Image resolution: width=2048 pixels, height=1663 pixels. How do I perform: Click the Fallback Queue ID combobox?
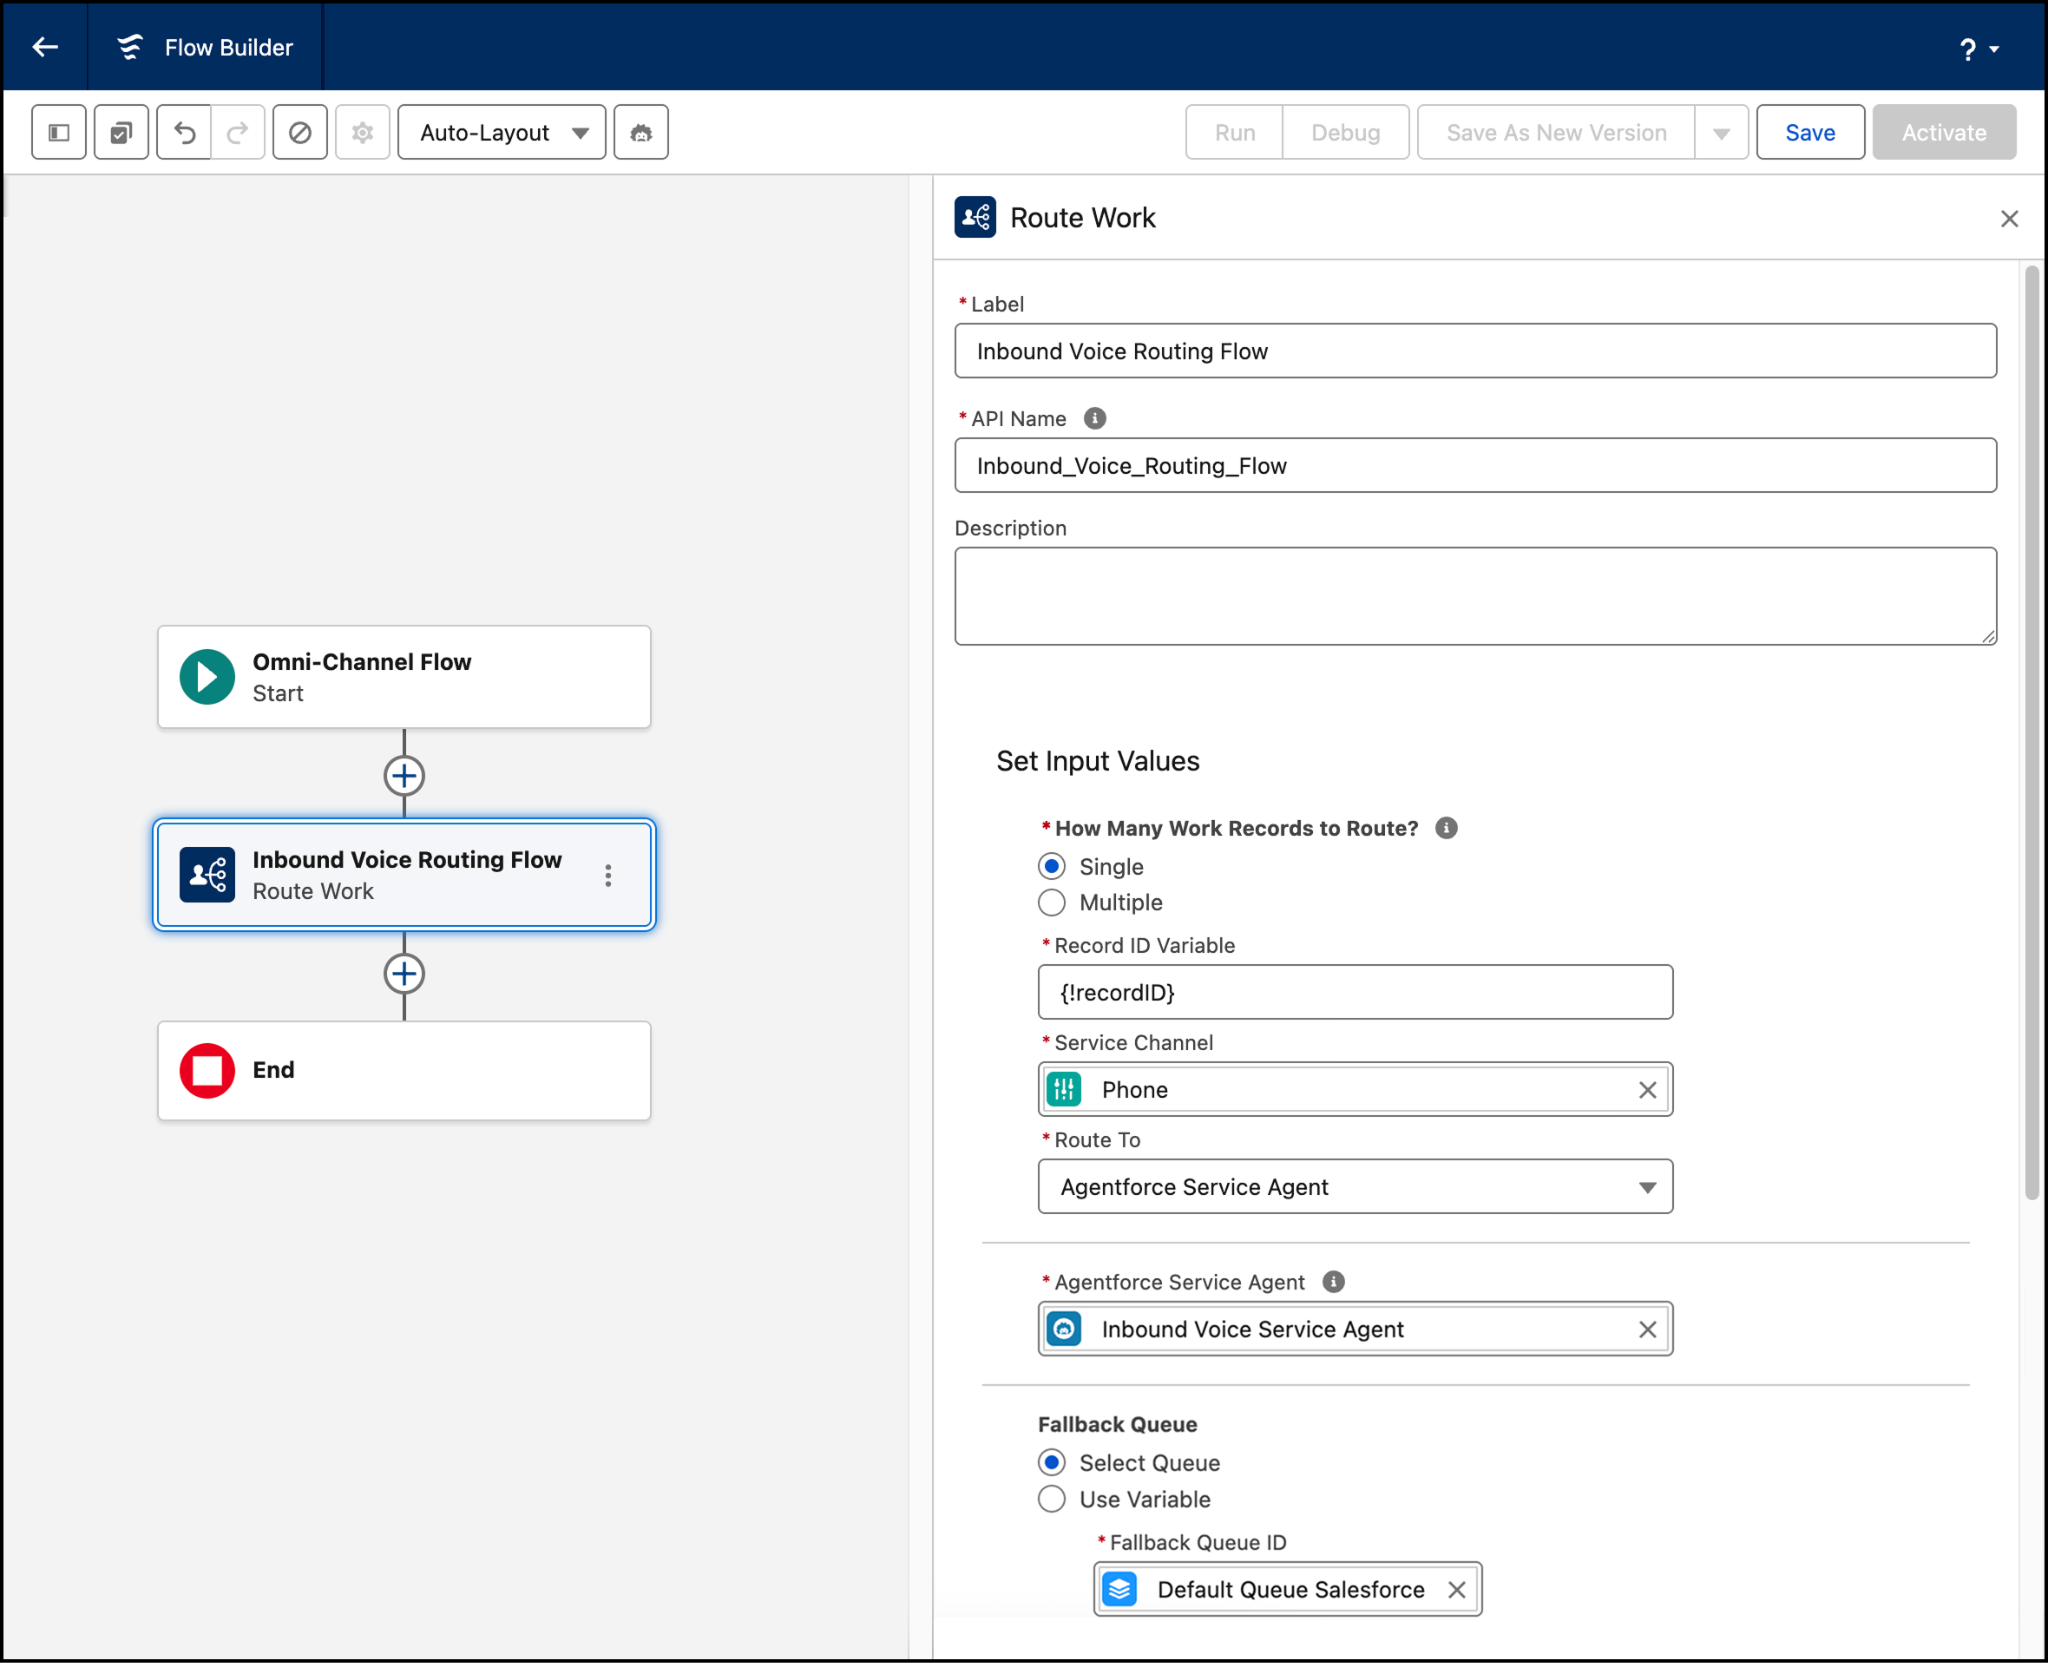(x=1287, y=1588)
